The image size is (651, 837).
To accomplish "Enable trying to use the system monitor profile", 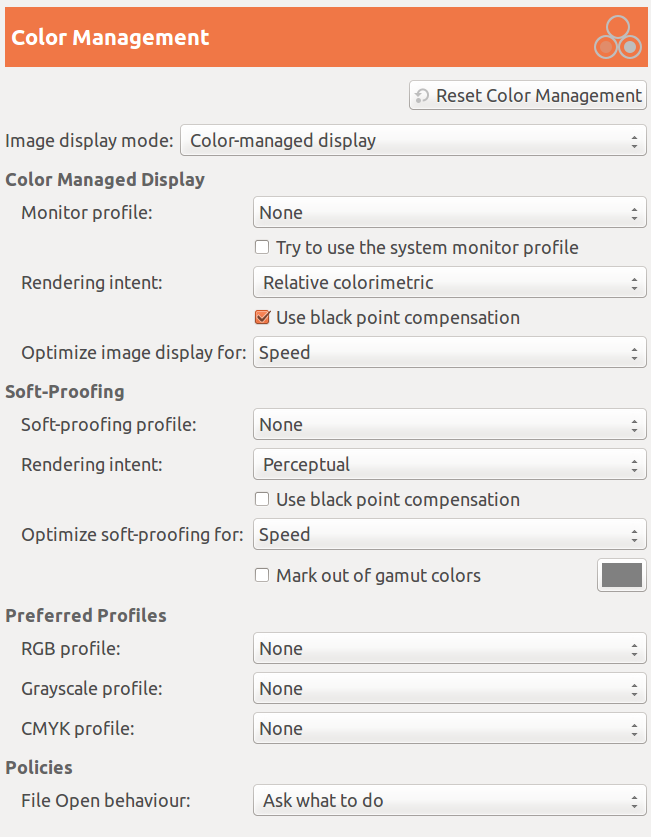I will (x=261, y=246).
